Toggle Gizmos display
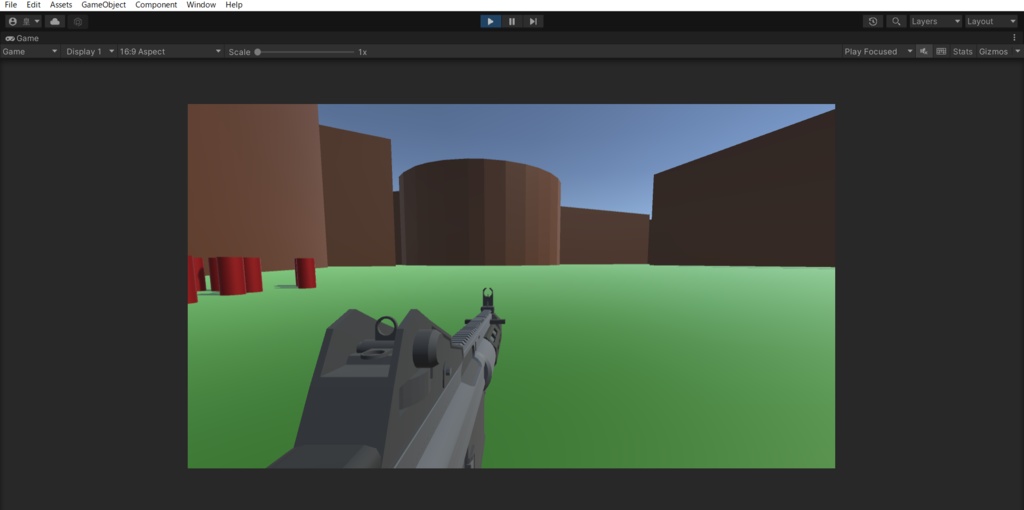This screenshot has width=1024, height=510. 993,52
